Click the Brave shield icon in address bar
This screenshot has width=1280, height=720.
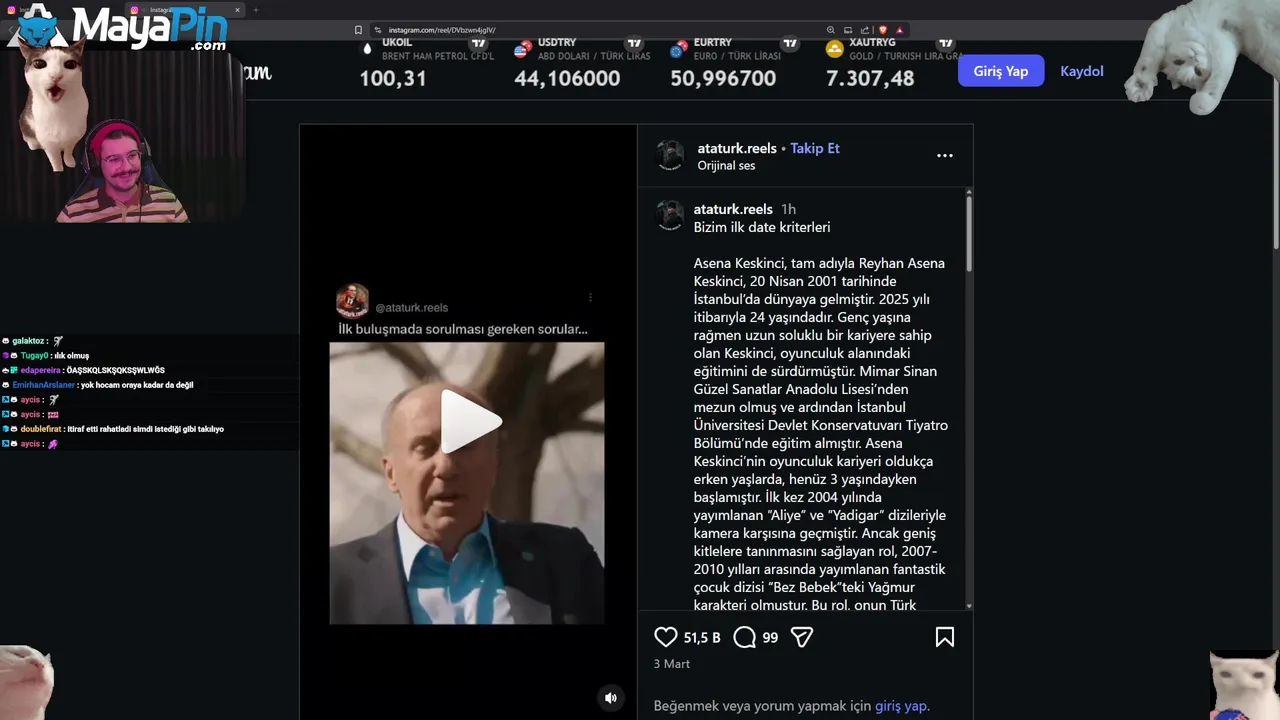[x=883, y=30]
